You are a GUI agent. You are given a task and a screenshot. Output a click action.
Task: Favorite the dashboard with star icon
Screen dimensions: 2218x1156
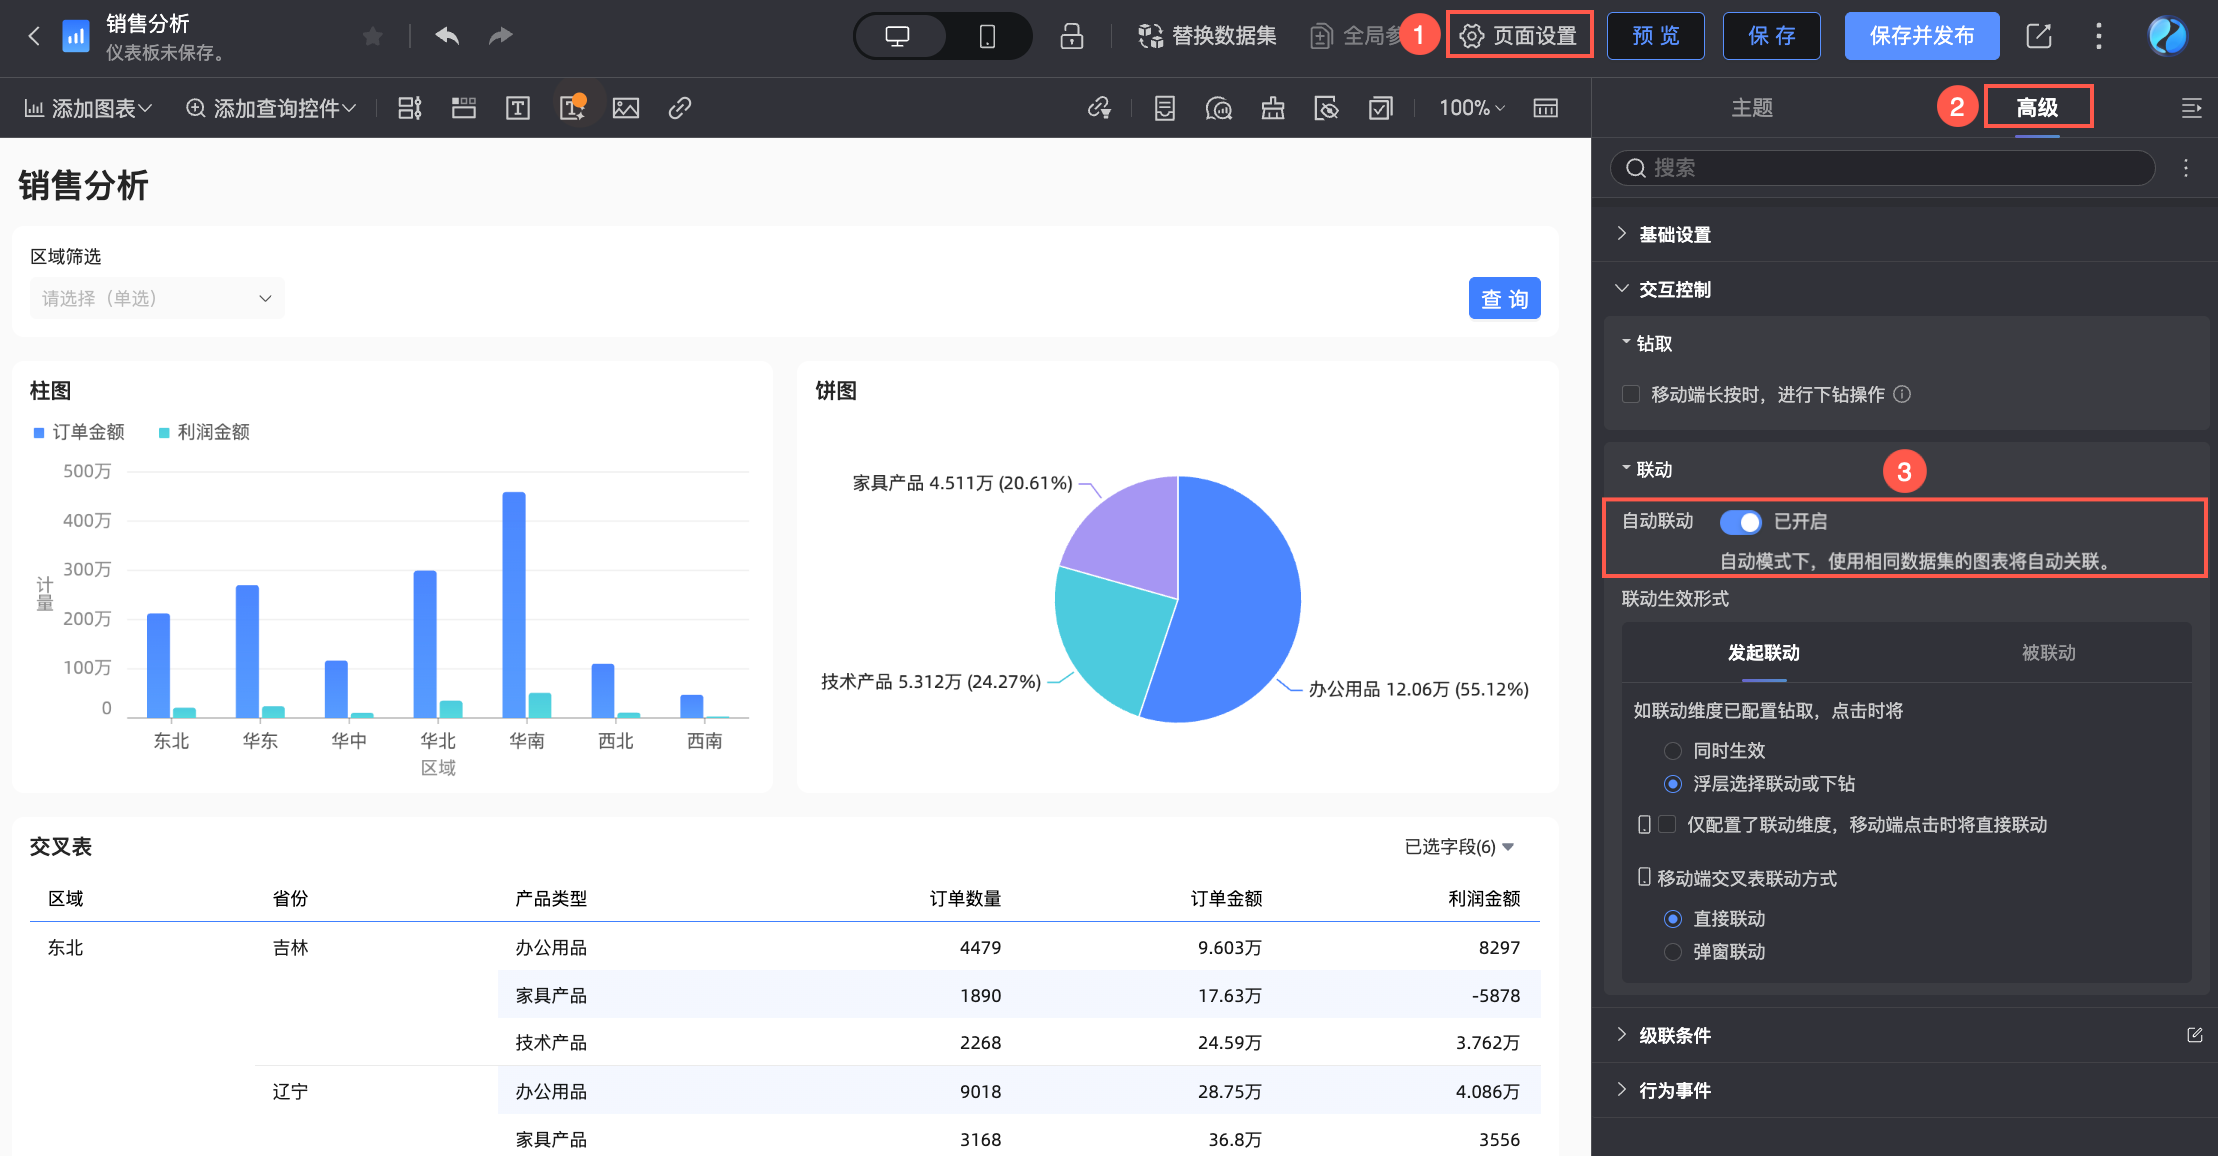pos(373,37)
